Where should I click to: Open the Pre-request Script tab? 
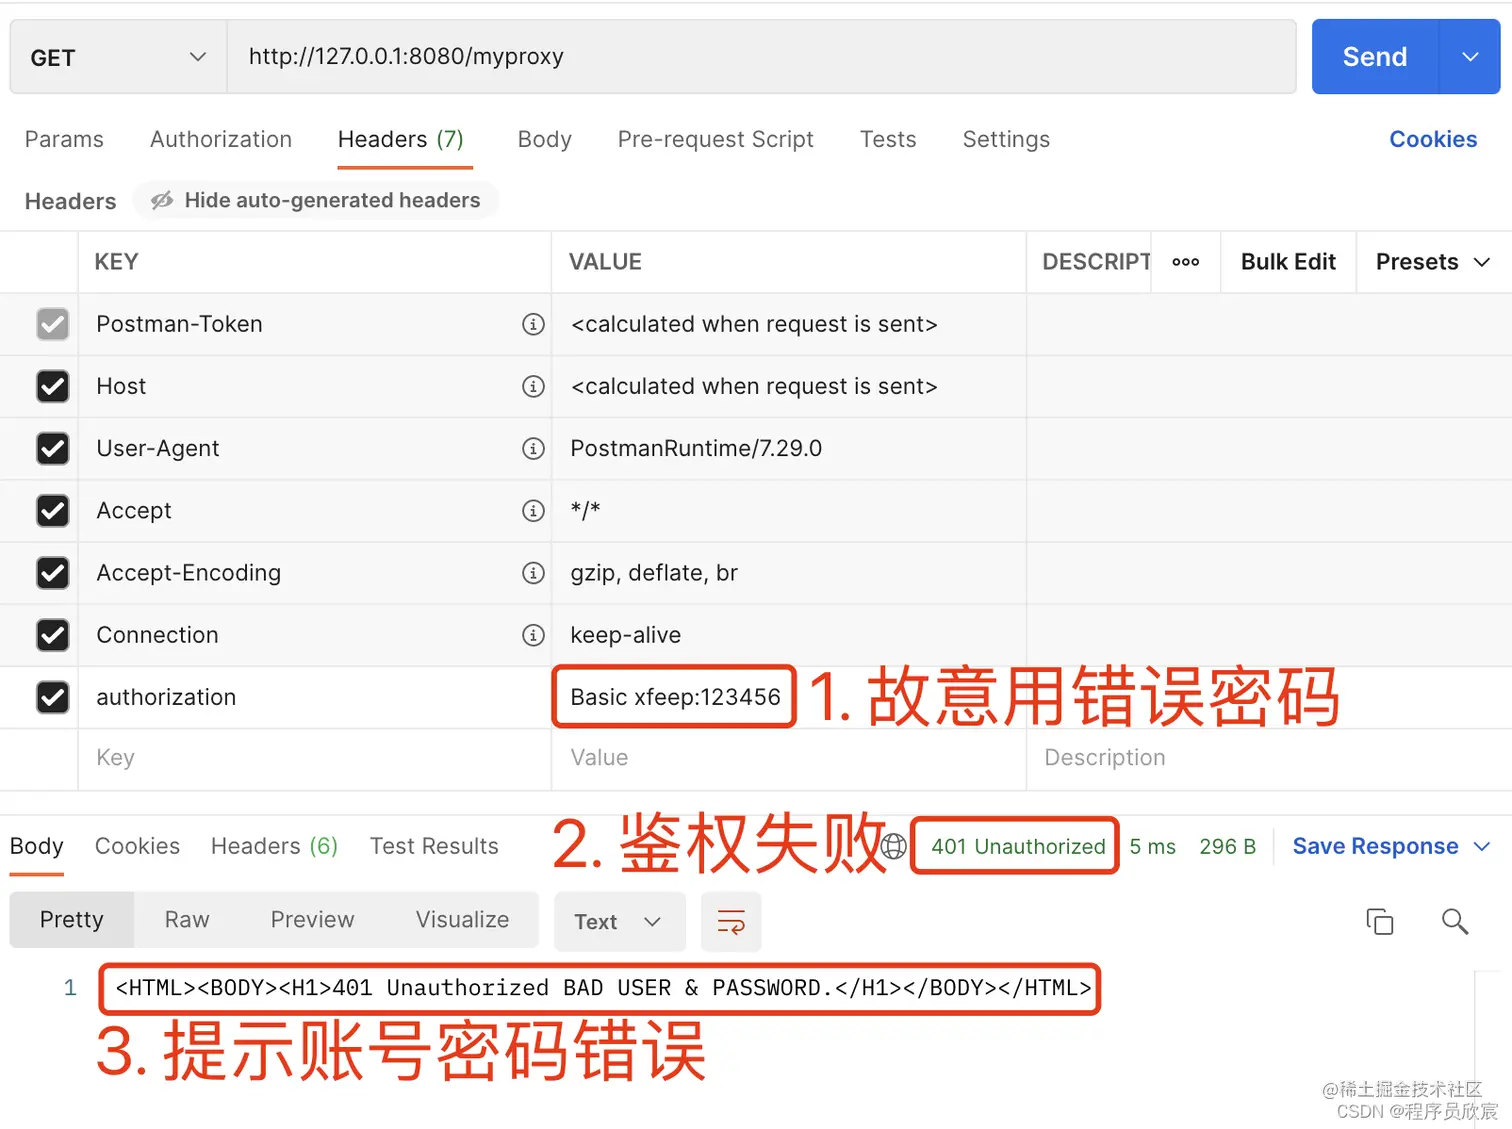(716, 139)
